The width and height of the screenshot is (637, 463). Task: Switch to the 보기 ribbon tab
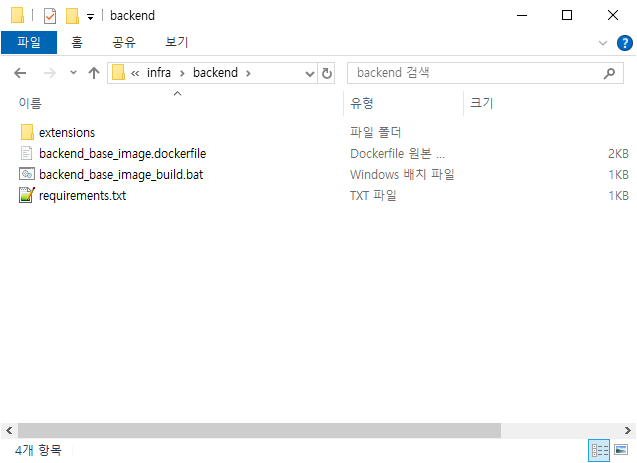click(x=176, y=42)
